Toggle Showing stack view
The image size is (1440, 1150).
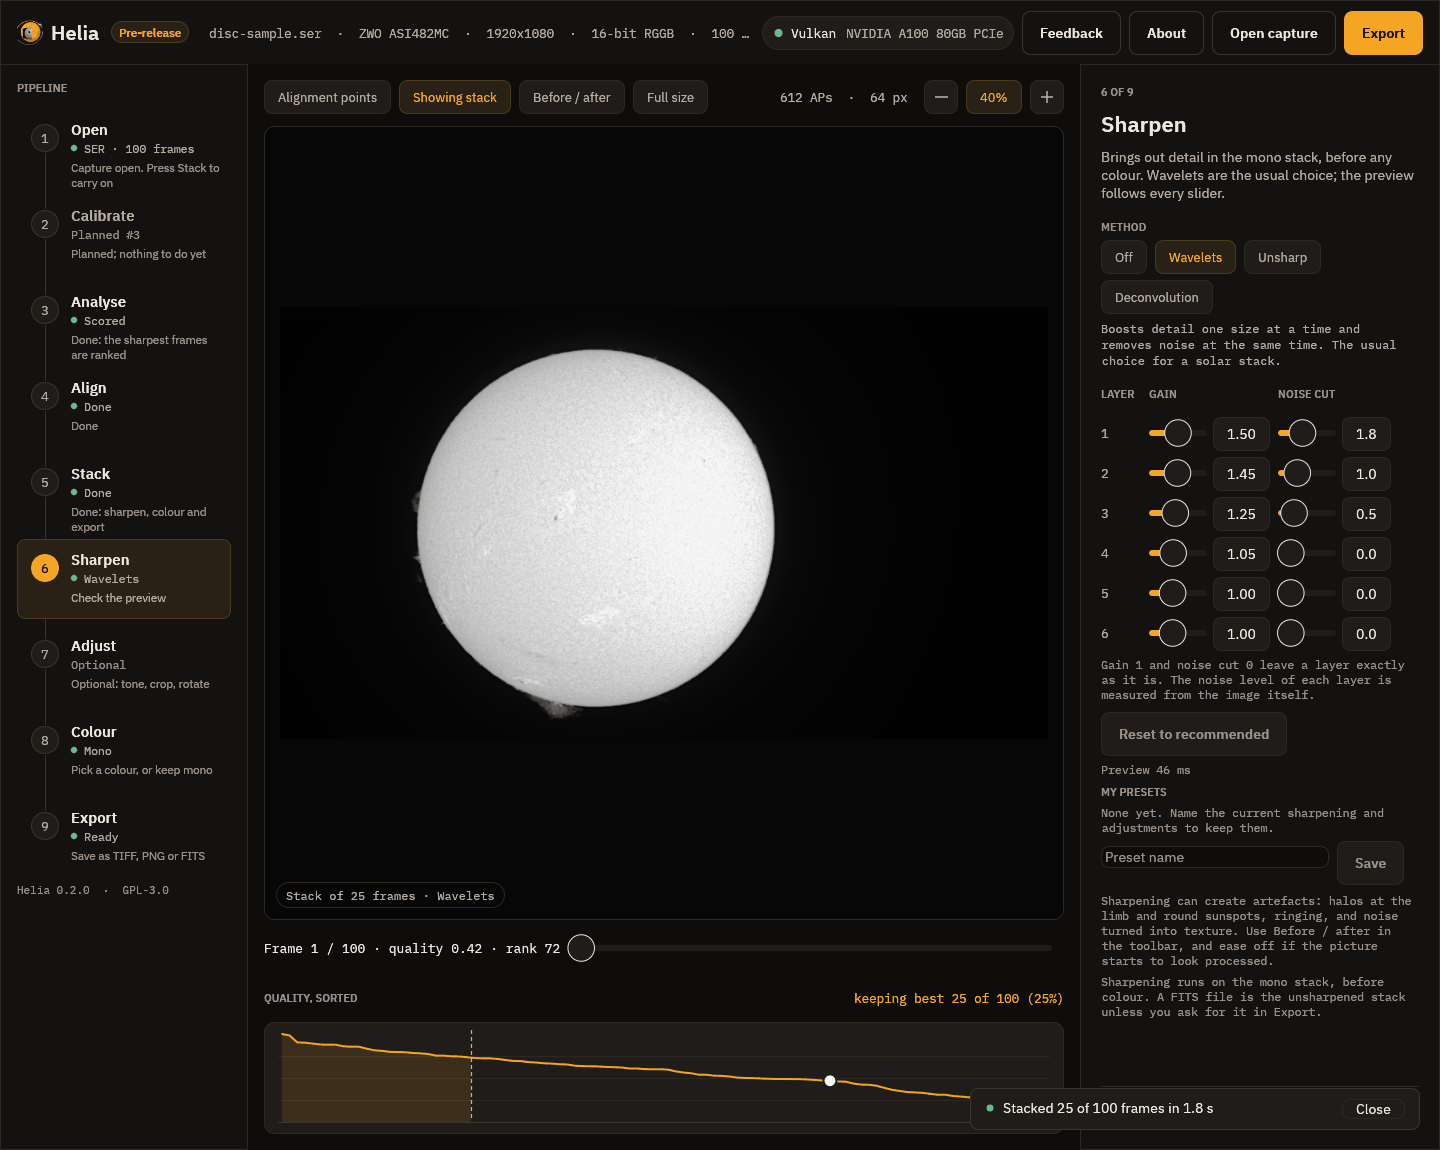(x=454, y=97)
